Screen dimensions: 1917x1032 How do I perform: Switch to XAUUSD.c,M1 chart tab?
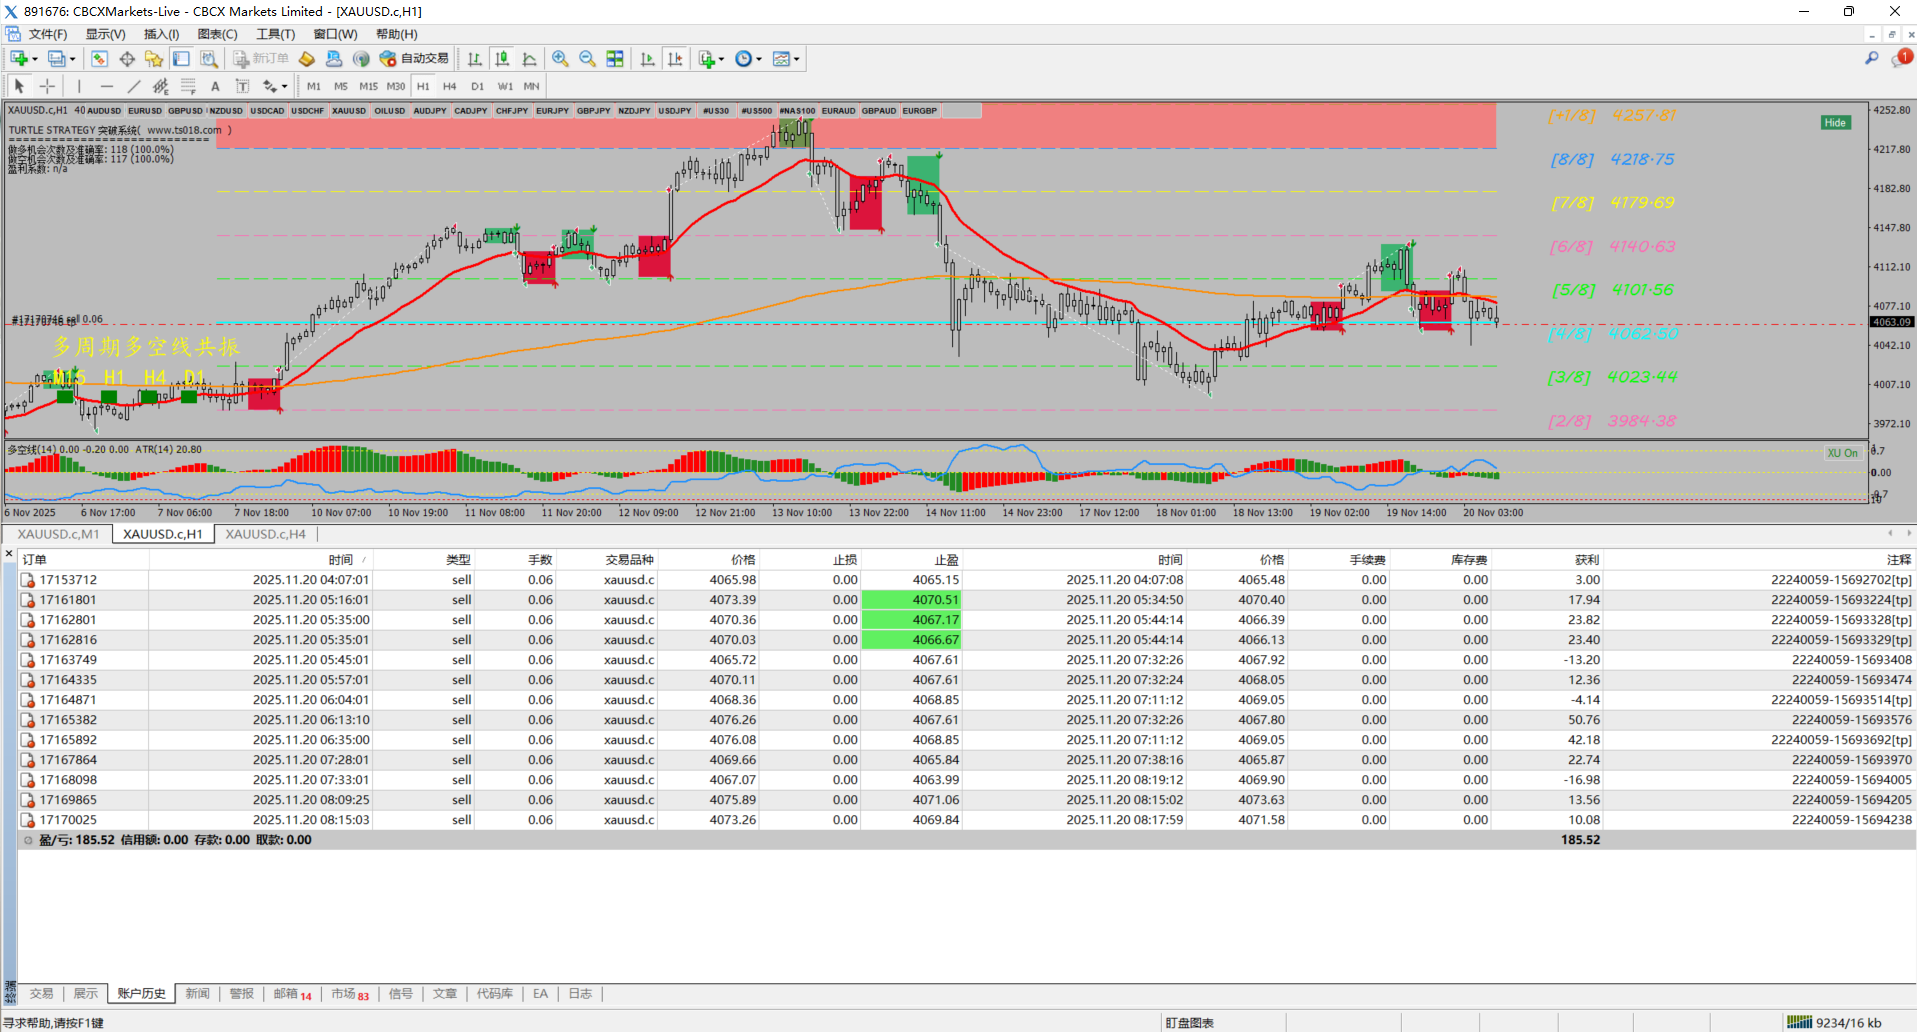pyautogui.click(x=58, y=534)
